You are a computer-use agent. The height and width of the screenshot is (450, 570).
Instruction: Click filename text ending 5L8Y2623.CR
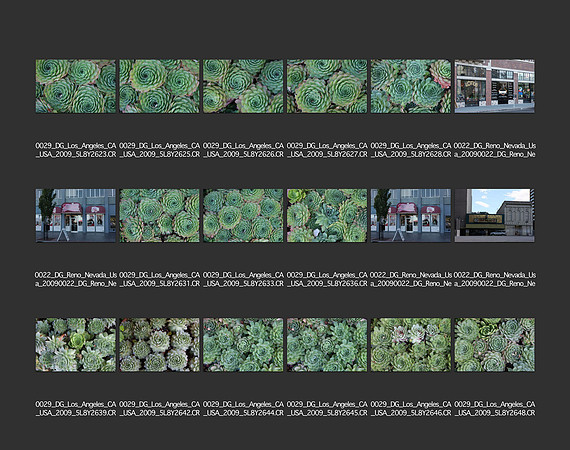76,150
